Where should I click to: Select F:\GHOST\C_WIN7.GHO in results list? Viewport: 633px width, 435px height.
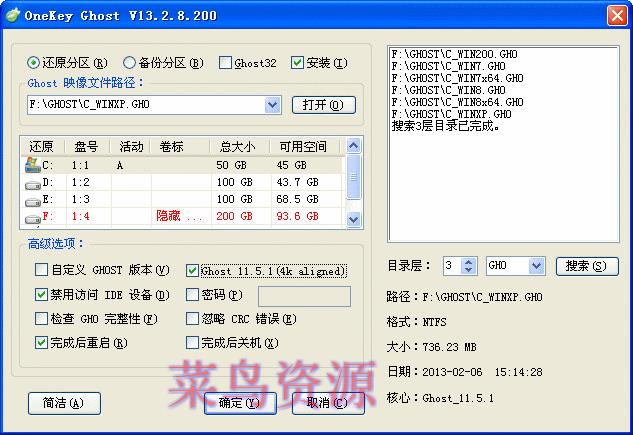coord(448,66)
